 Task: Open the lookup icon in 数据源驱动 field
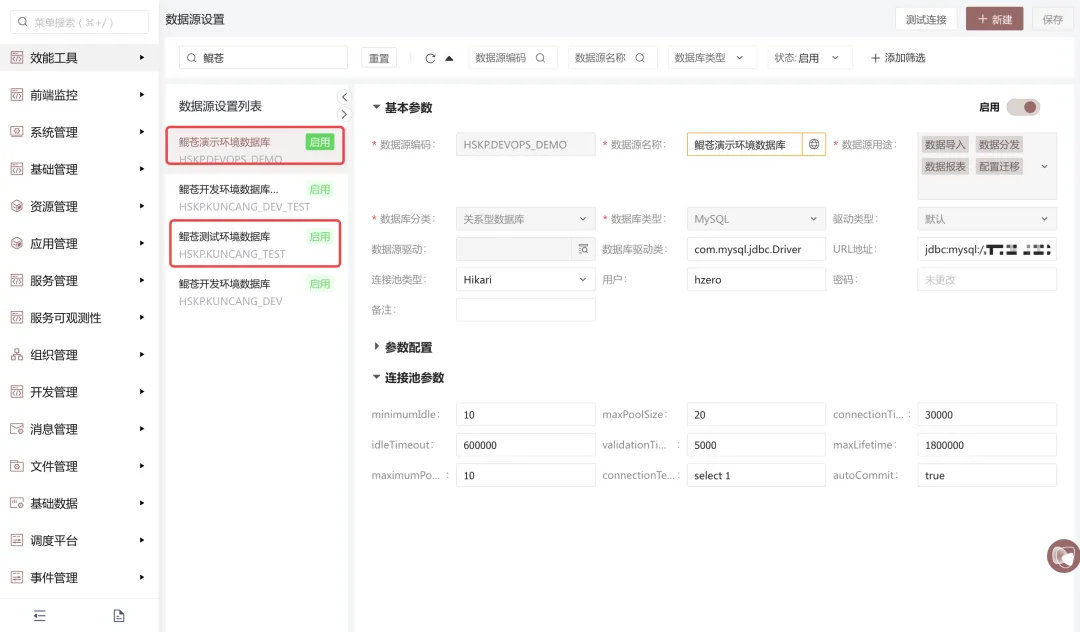pos(583,249)
